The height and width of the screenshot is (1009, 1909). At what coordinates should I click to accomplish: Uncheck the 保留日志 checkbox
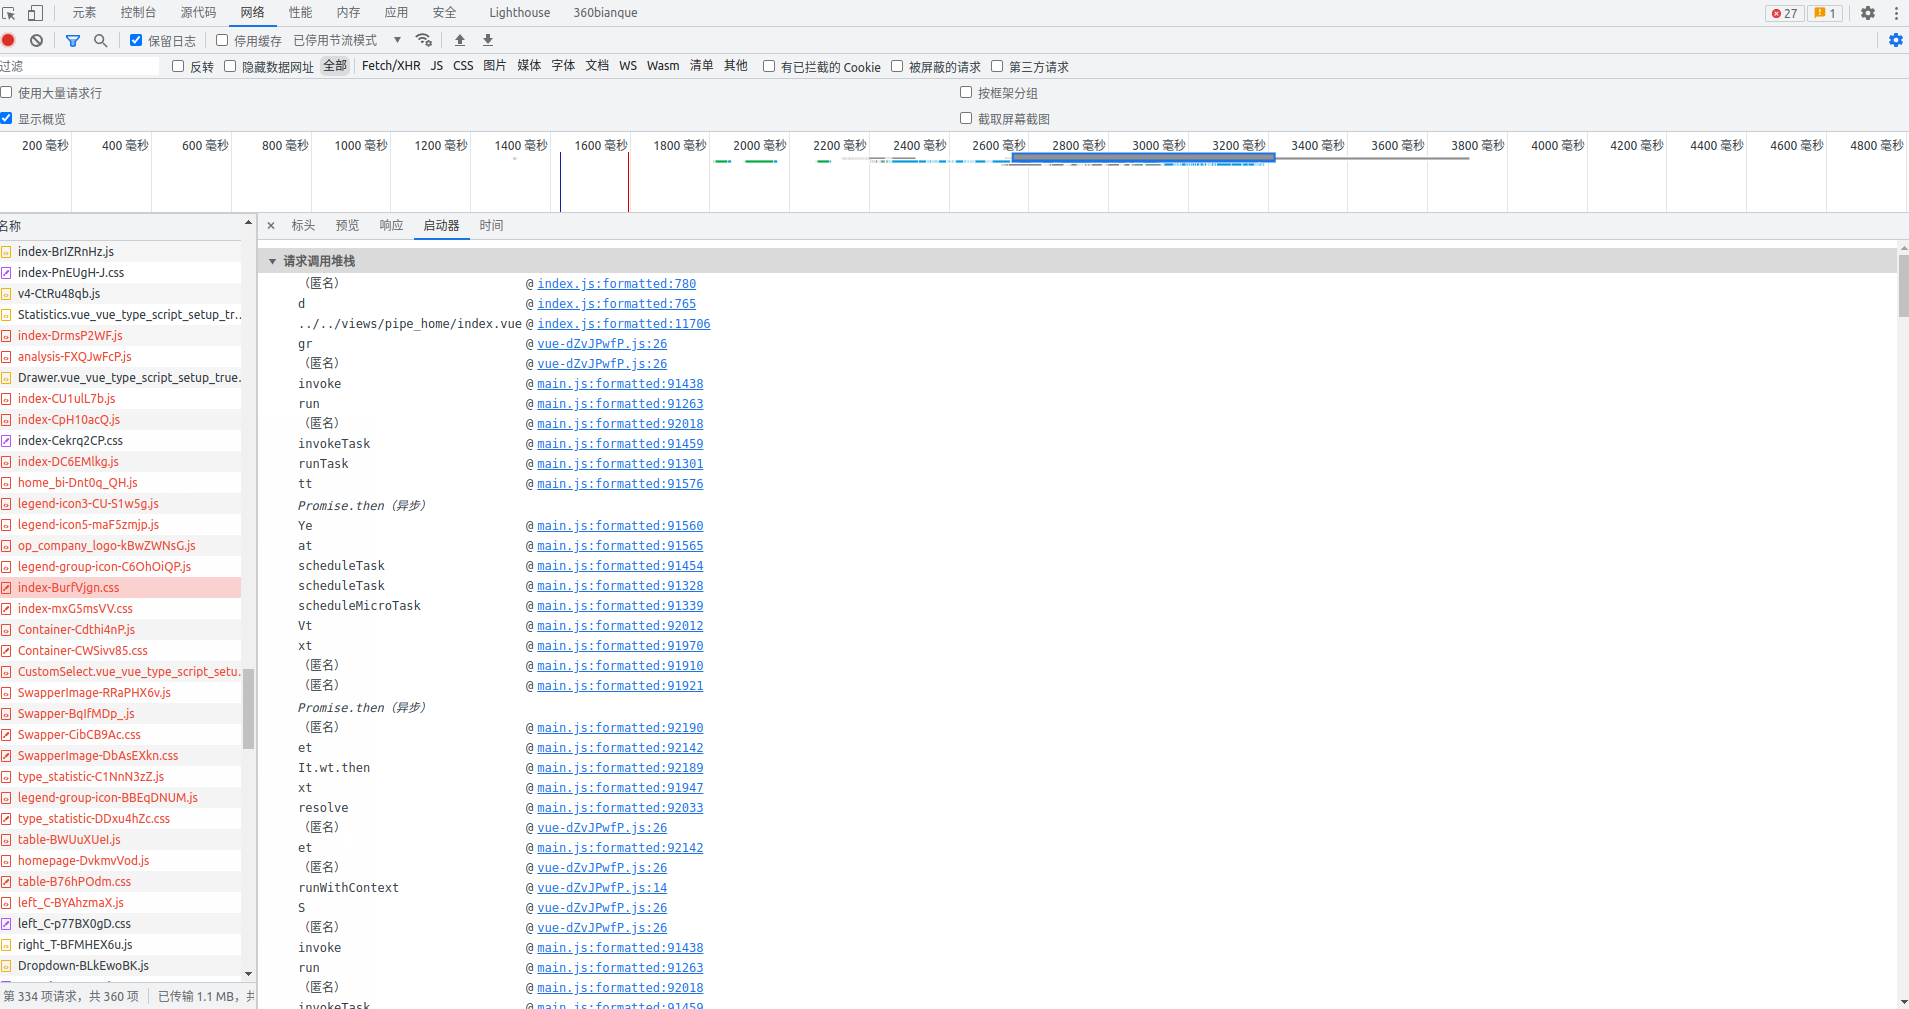click(136, 40)
